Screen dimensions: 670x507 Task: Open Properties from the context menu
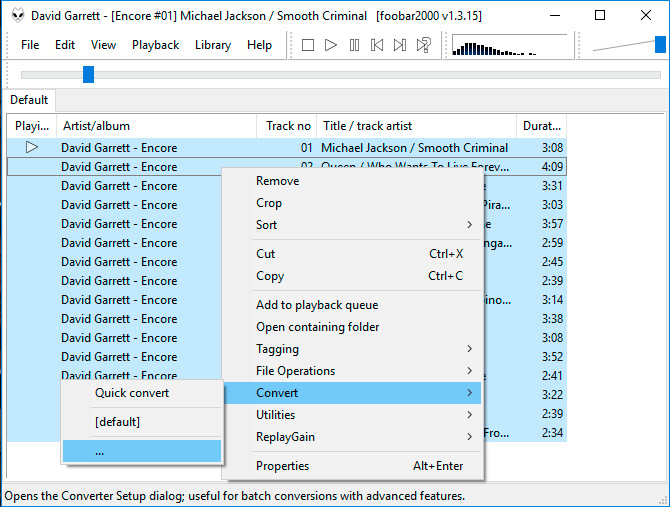tap(353, 466)
